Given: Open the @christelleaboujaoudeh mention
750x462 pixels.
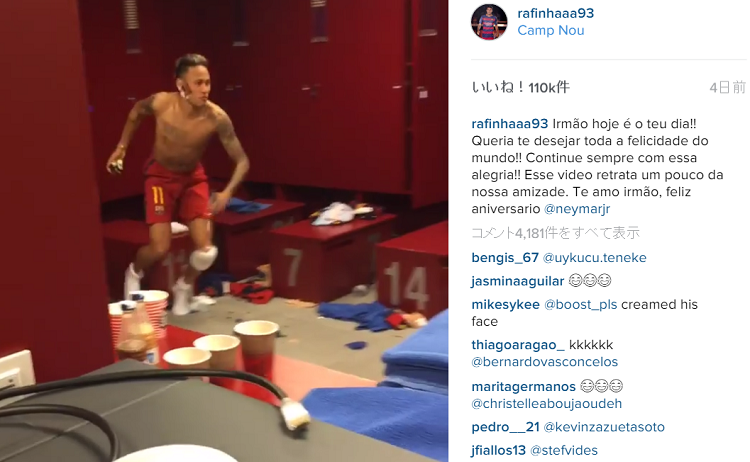Looking at the screenshot, I should coord(547,404).
